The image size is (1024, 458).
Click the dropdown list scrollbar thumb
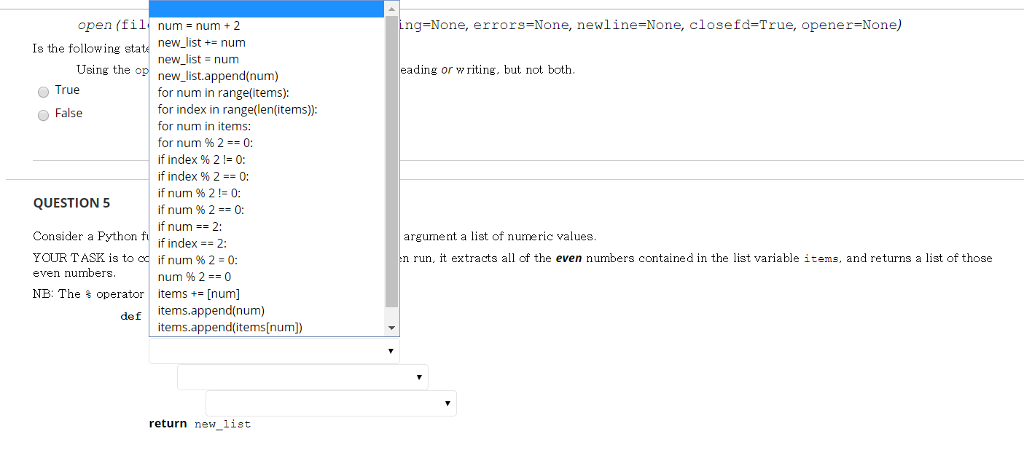pyautogui.click(x=392, y=161)
